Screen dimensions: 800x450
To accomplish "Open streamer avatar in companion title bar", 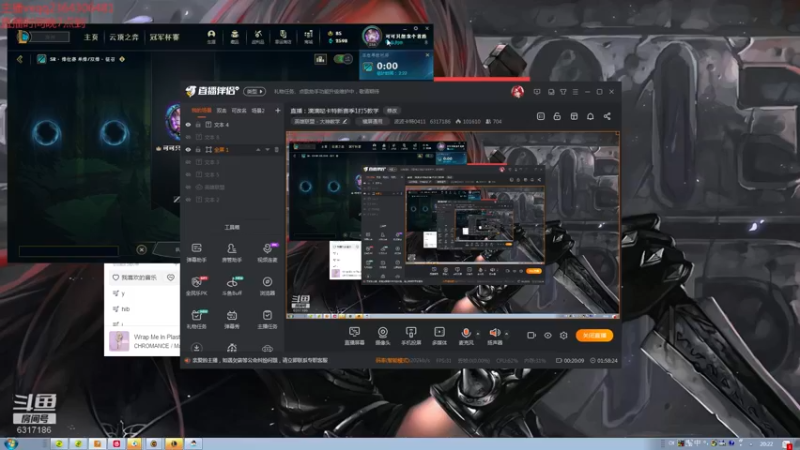I will [517, 92].
